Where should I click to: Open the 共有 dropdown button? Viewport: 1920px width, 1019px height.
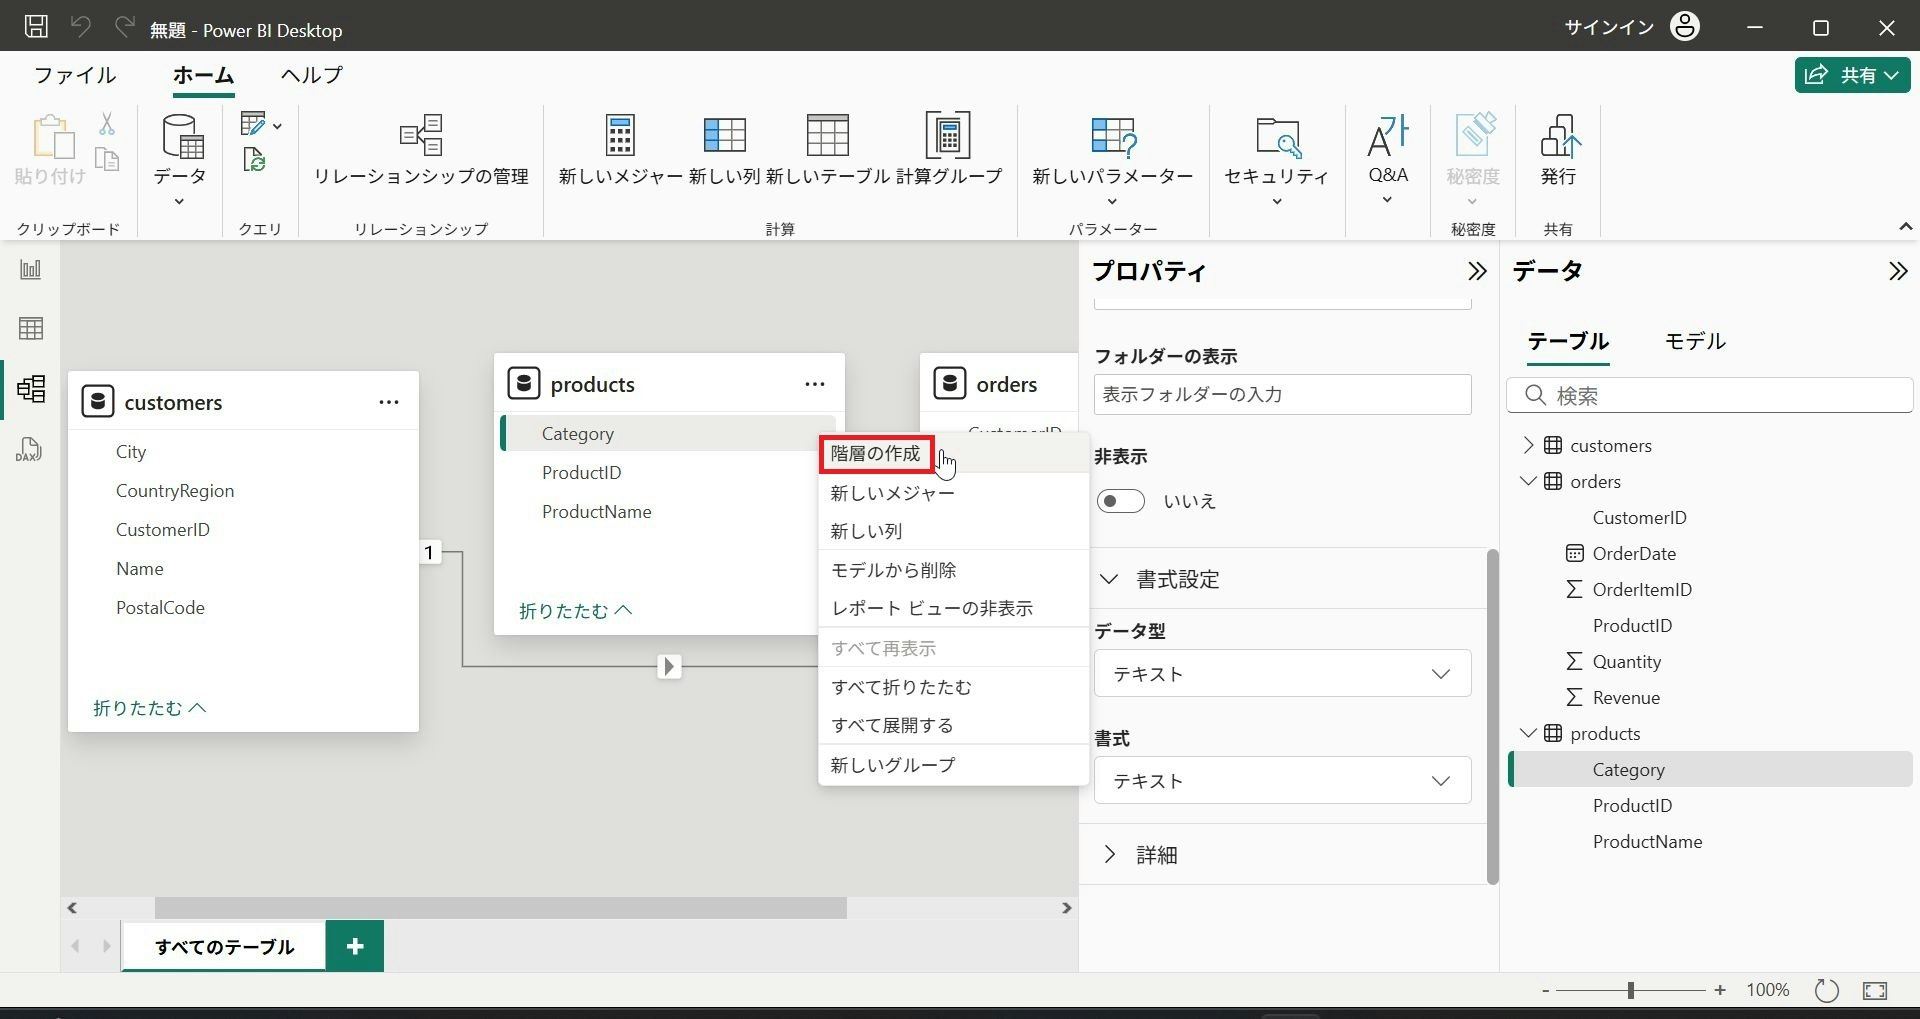click(1853, 75)
